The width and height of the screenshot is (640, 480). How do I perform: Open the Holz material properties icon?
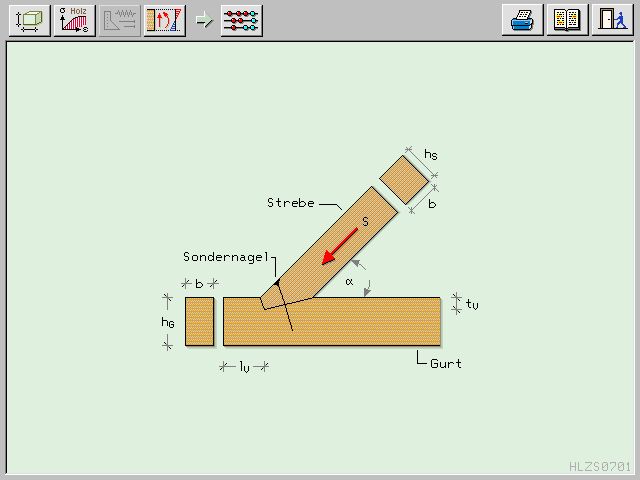click(75, 20)
